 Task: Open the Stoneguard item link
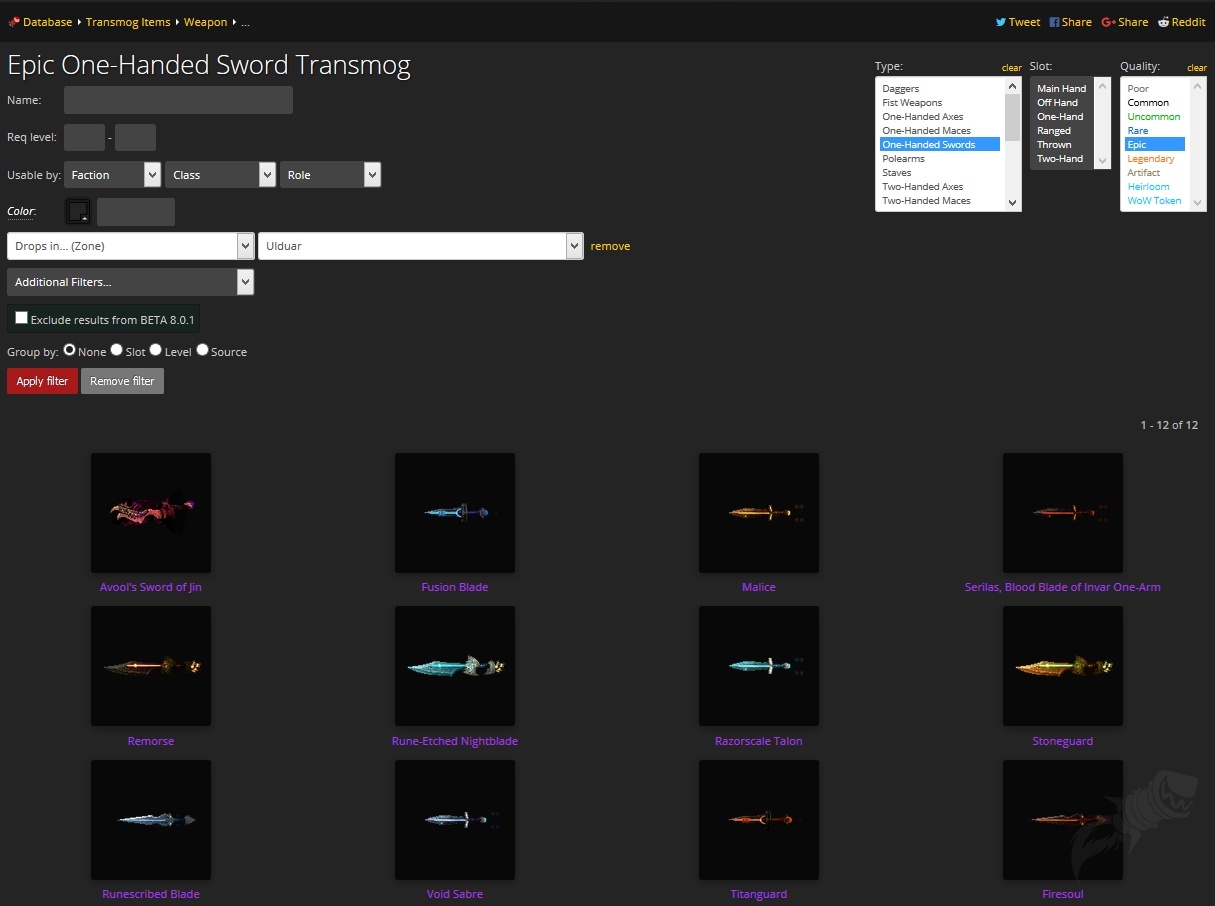coord(1063,741)
